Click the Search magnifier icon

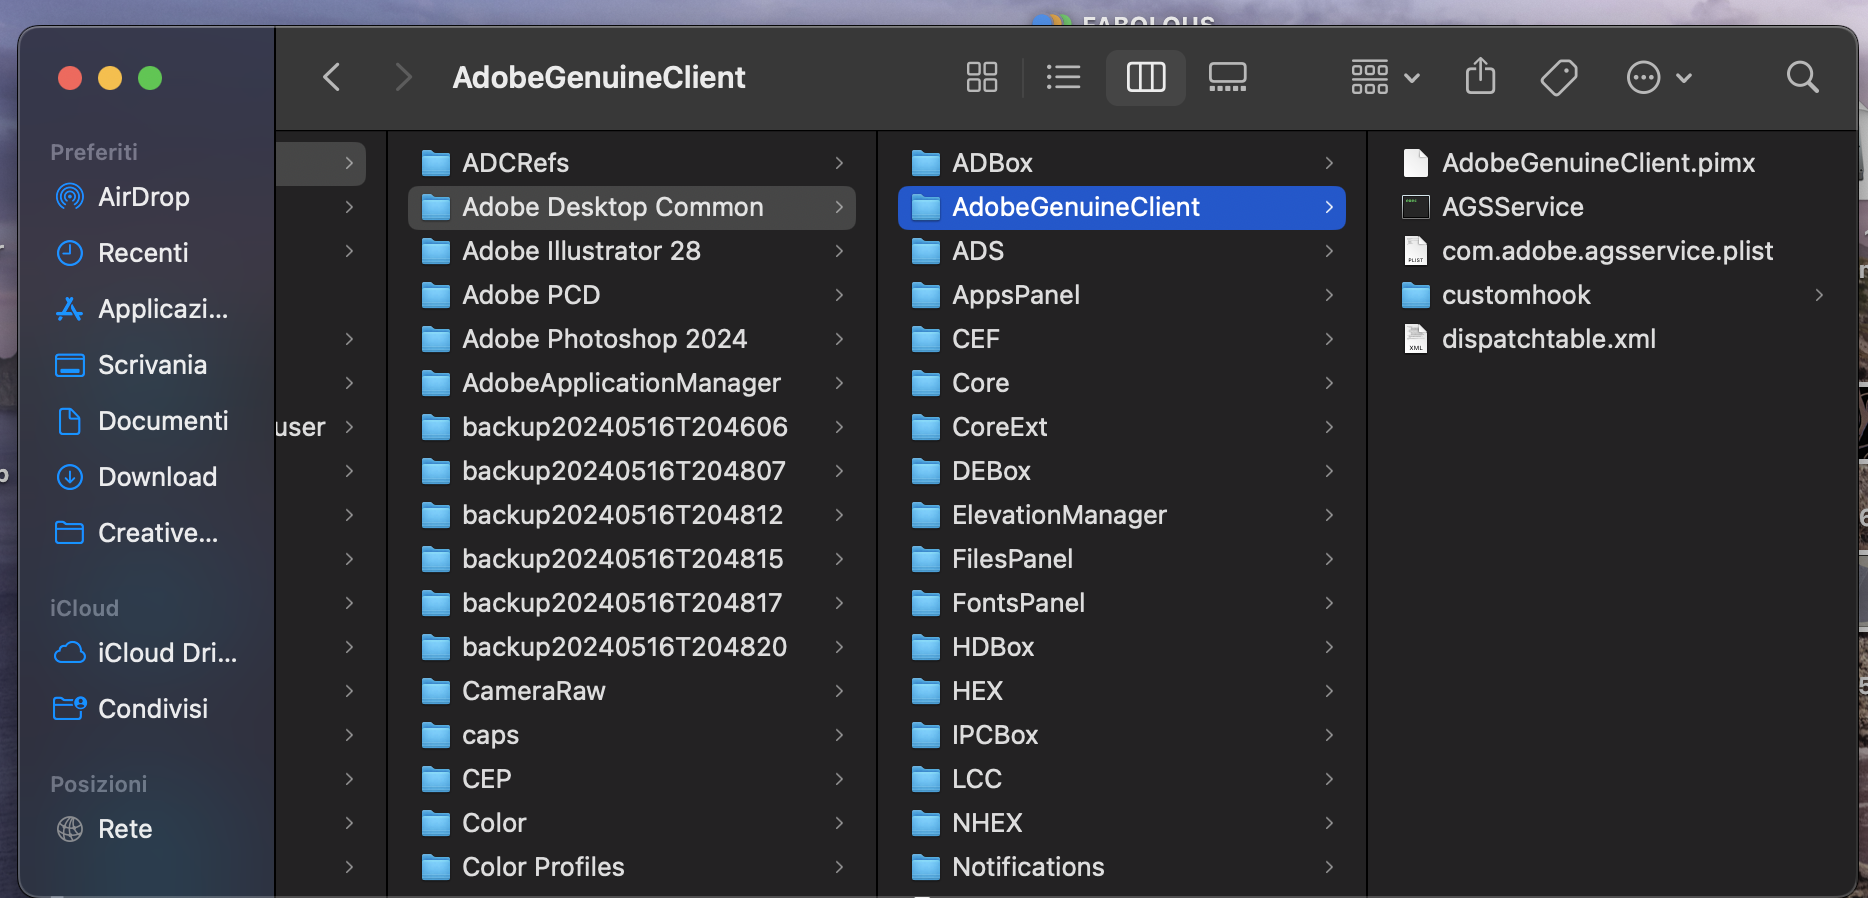1802,77
